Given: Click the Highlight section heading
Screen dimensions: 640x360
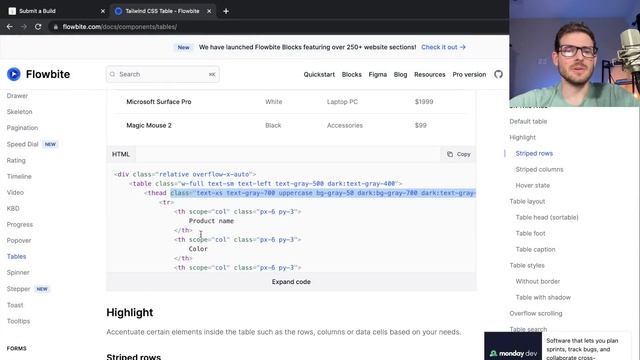Looking at the screenshot, I should click(x=130, y=312).
